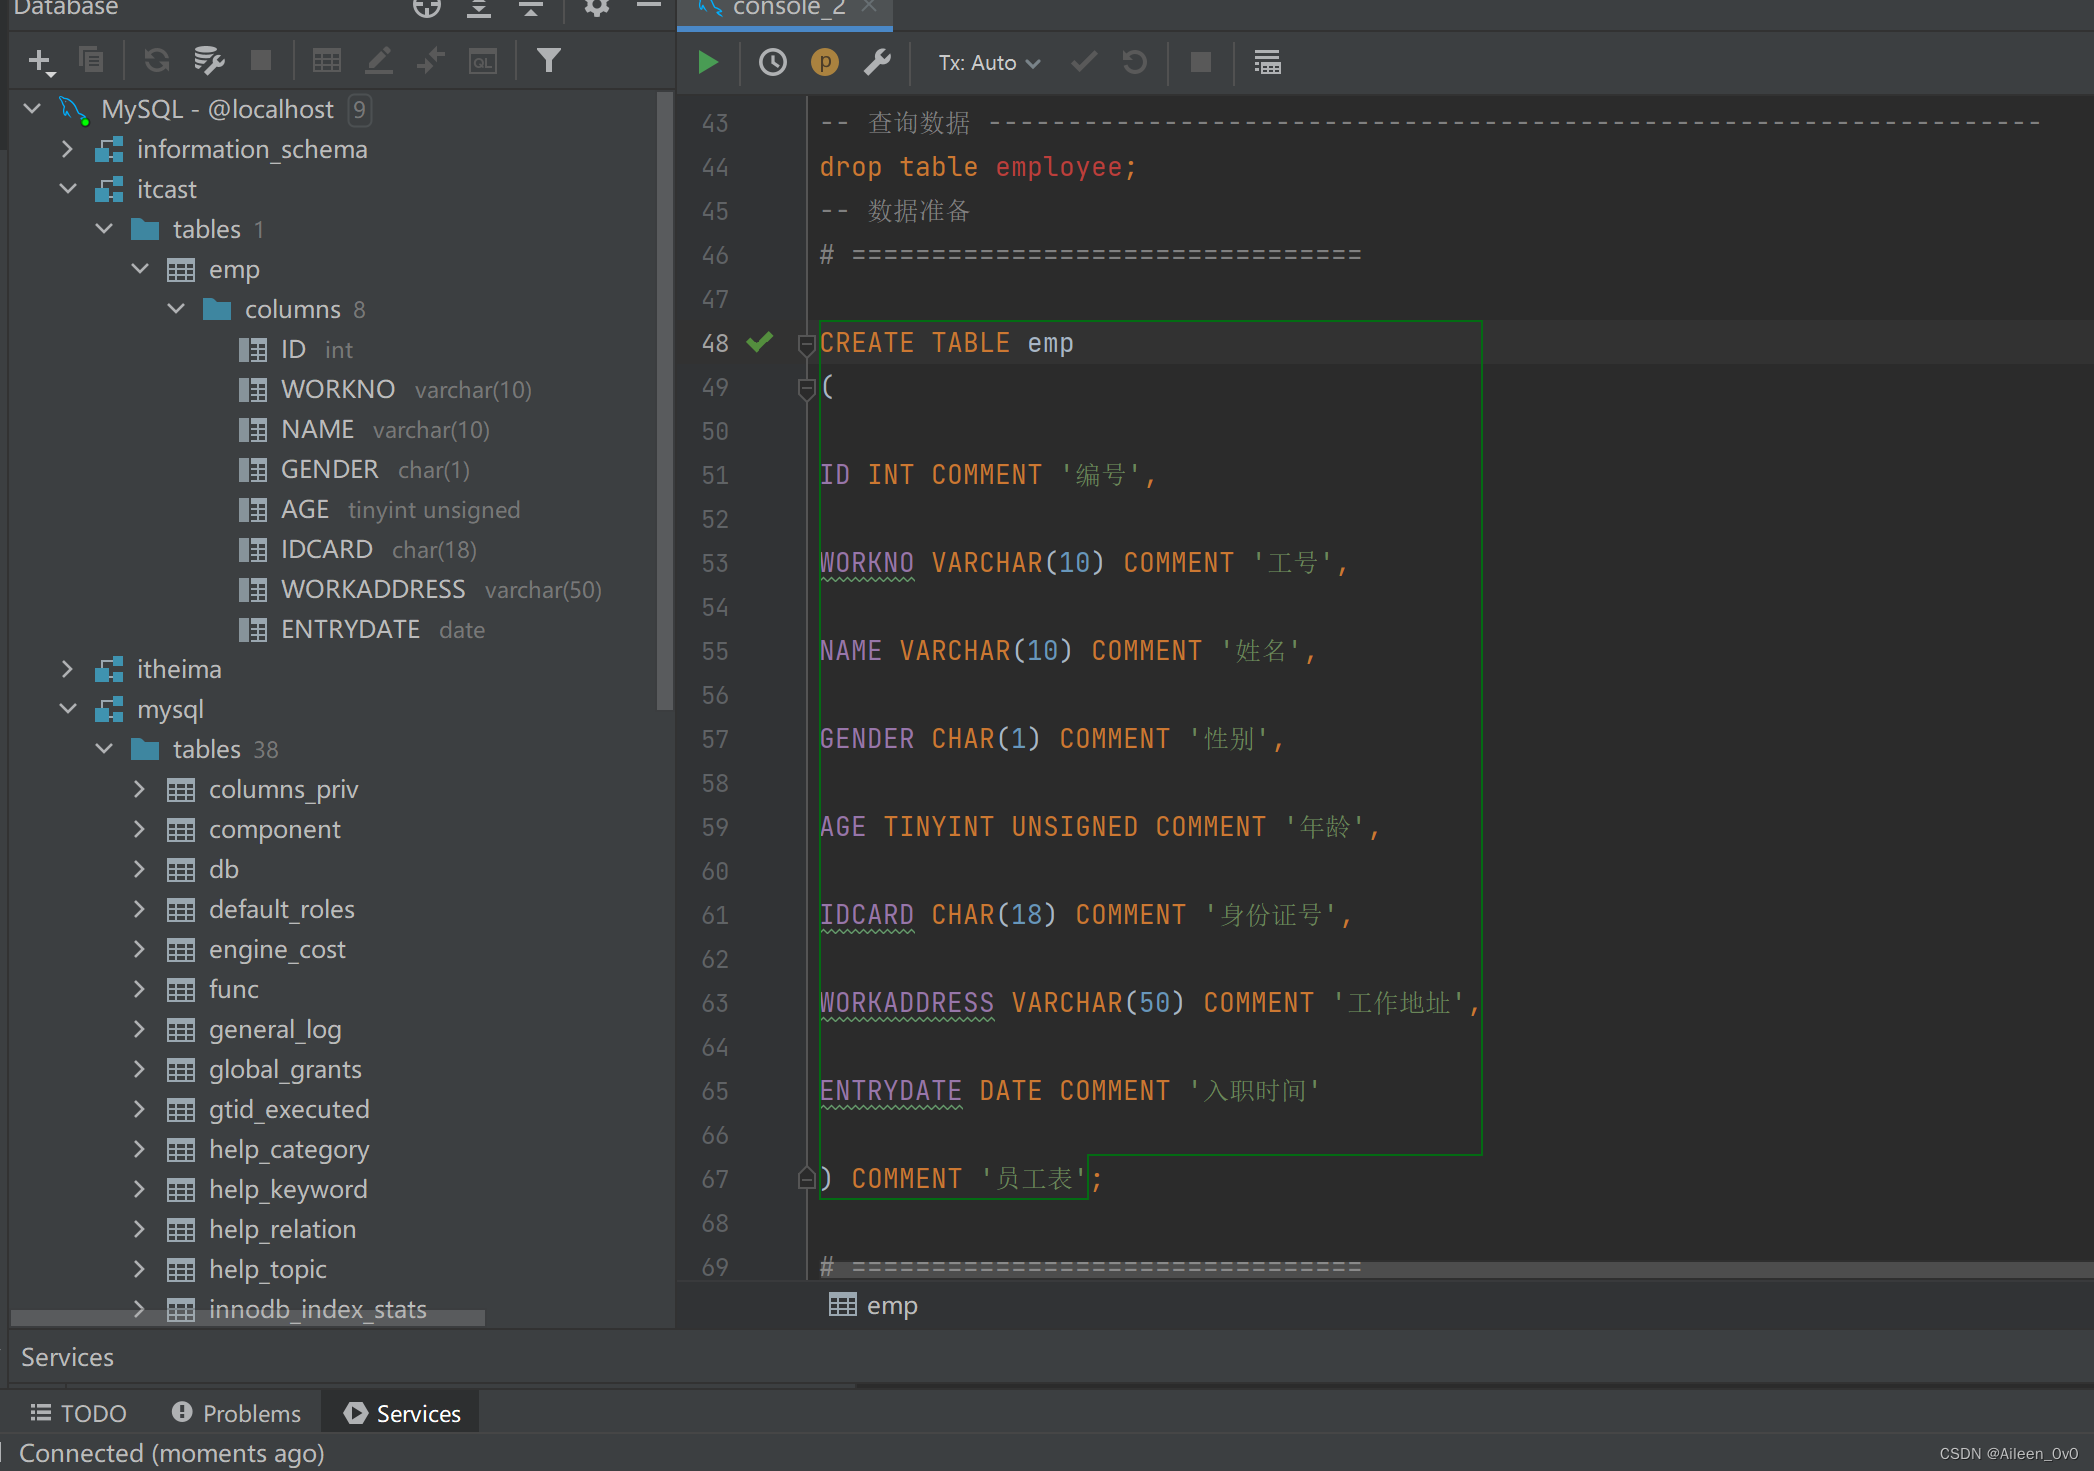Collapse the itcast schema node
Image resolution: width=2094 pixels, height=1471 pixels.
coord(68,189)
